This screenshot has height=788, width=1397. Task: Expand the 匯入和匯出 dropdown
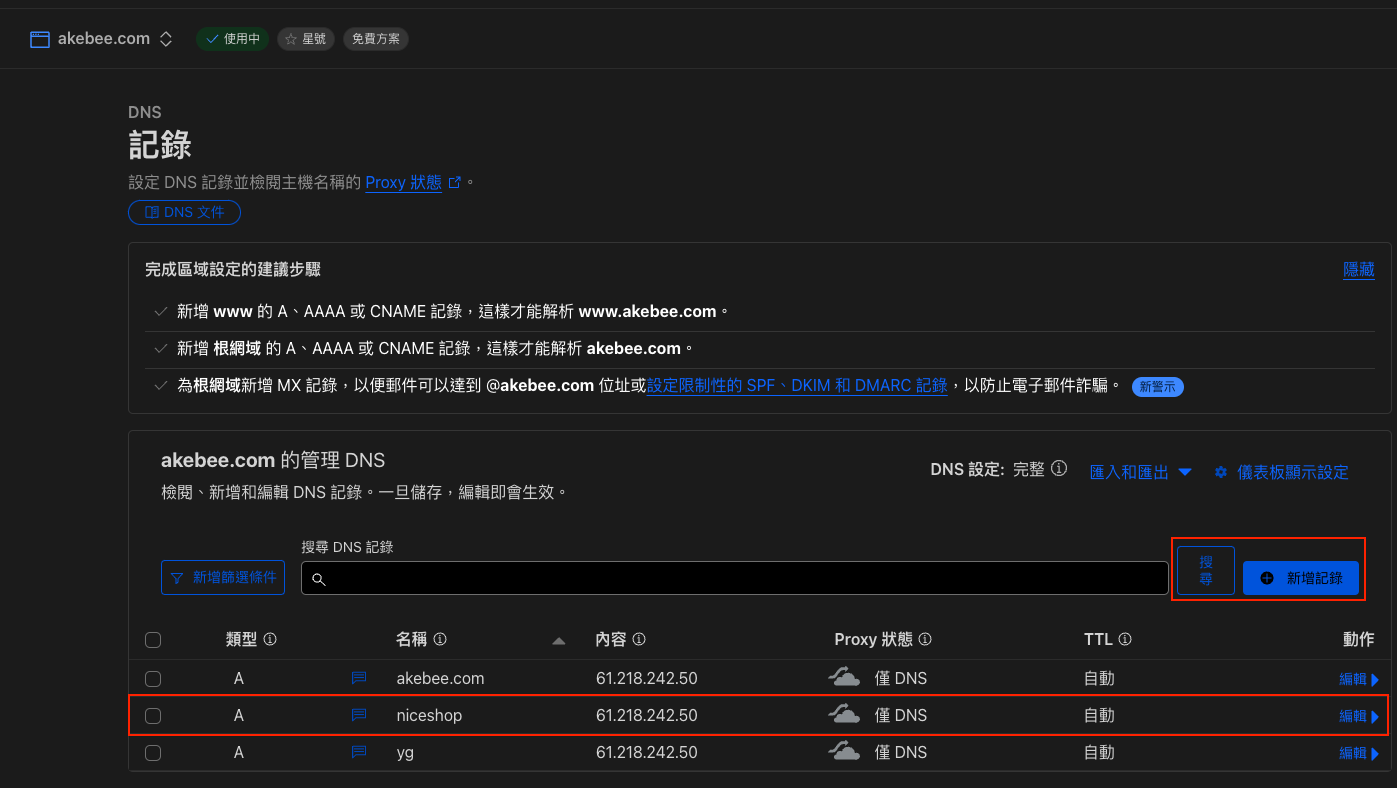pos(1140,472)
